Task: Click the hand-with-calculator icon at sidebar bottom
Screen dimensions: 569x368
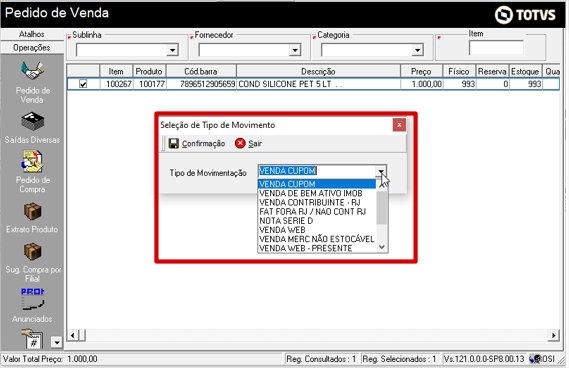Action: (x=32, y=338)
